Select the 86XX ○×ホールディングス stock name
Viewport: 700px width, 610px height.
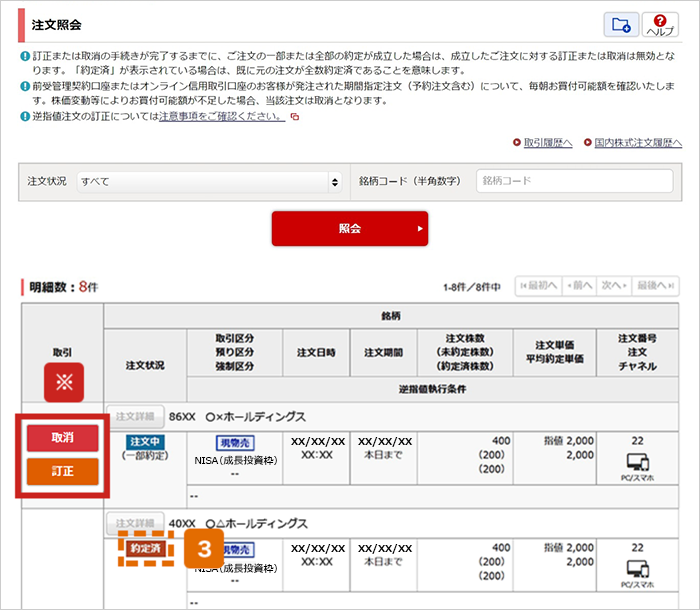237,417
